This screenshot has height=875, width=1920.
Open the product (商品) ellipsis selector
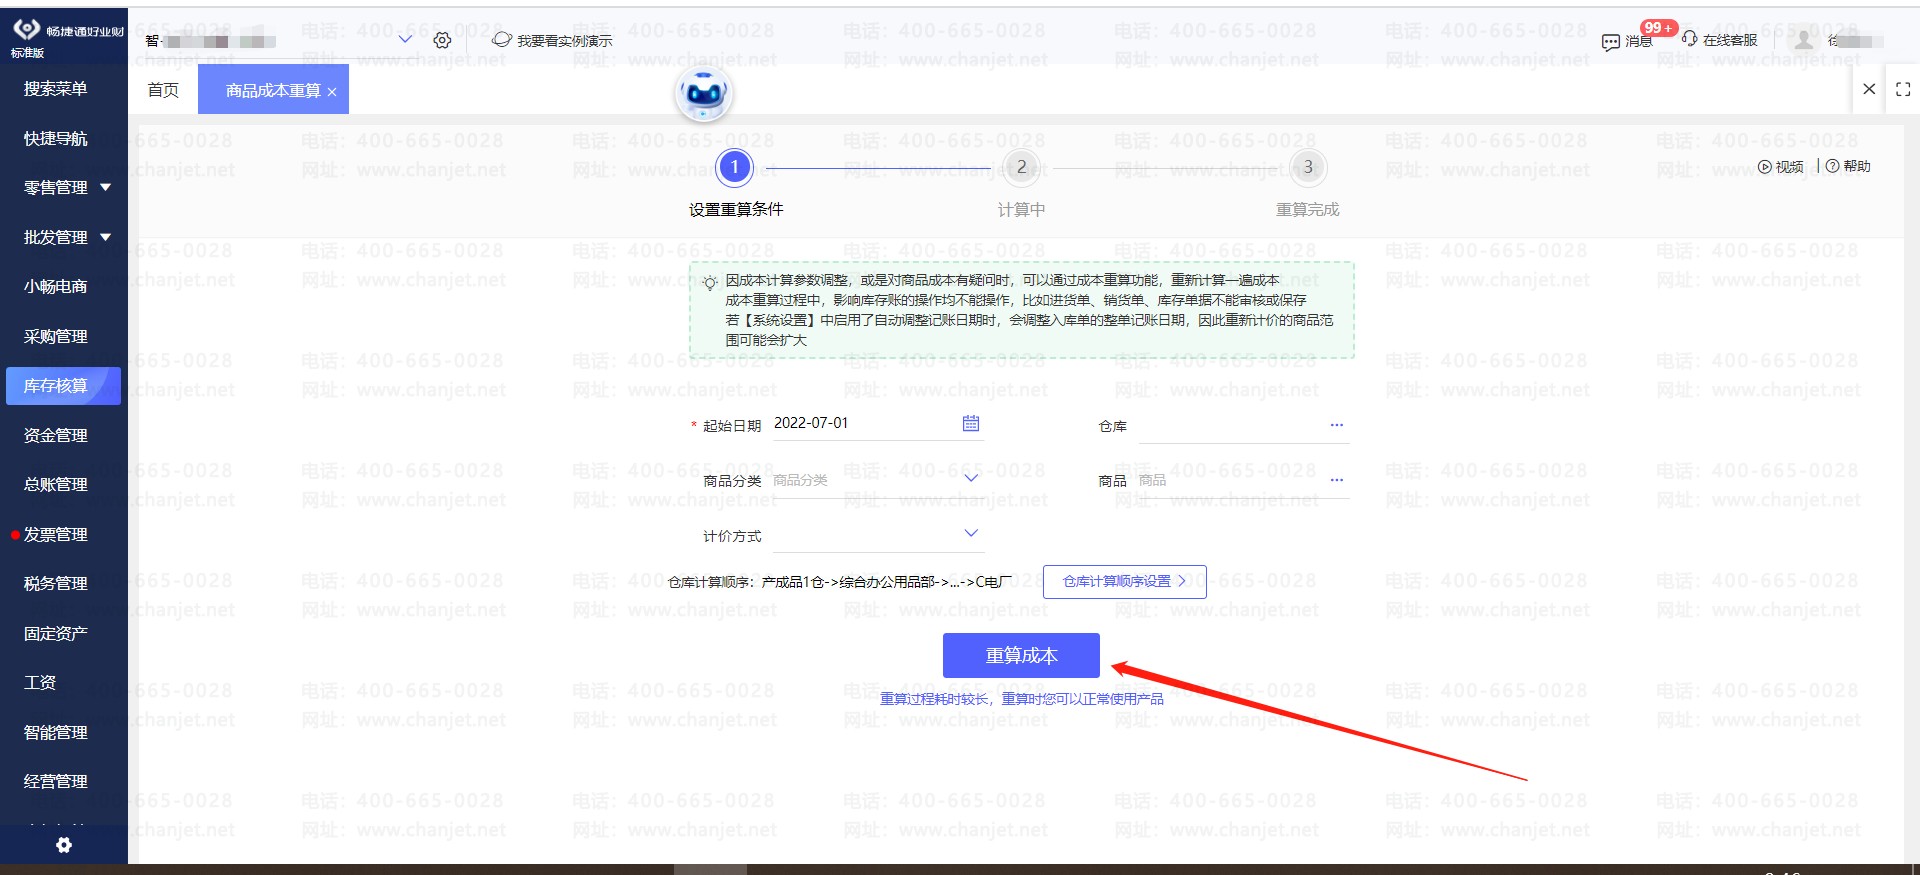[1337, 480]
